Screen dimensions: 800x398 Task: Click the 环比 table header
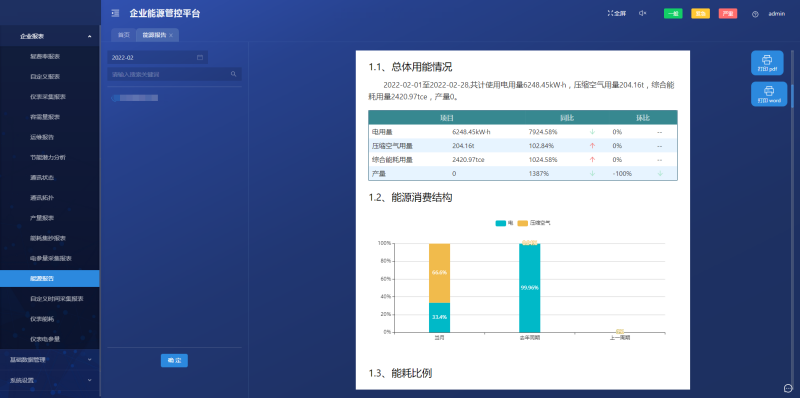coord(643,118)
